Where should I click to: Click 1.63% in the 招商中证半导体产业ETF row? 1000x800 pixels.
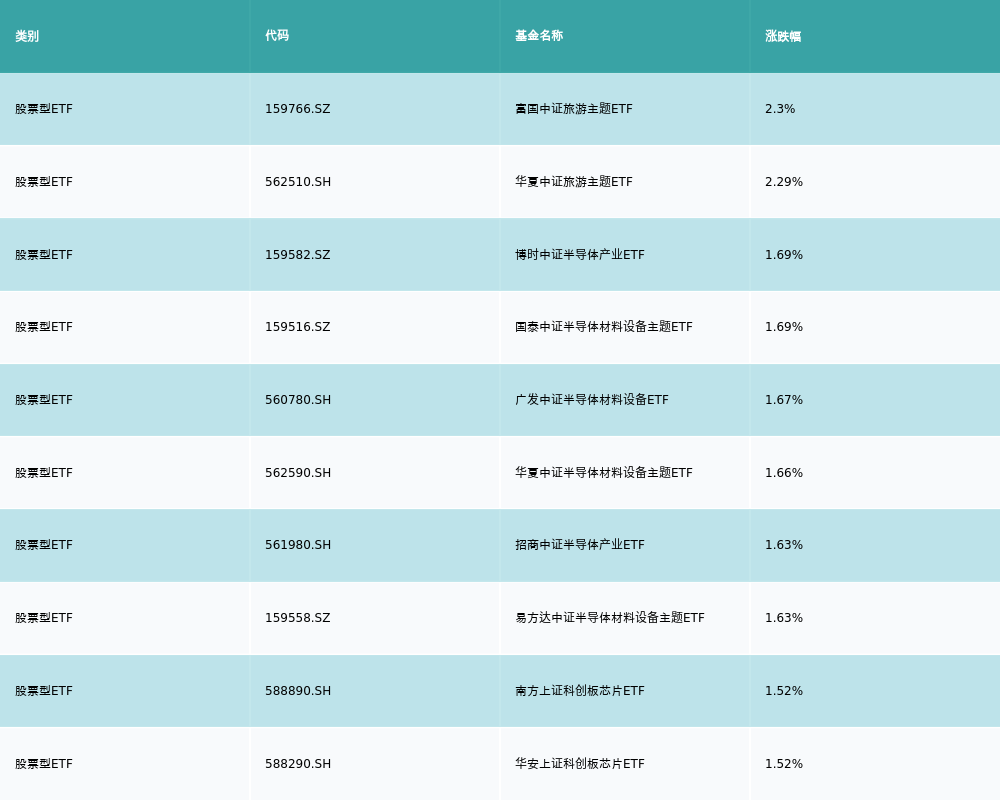click(784, 545)
